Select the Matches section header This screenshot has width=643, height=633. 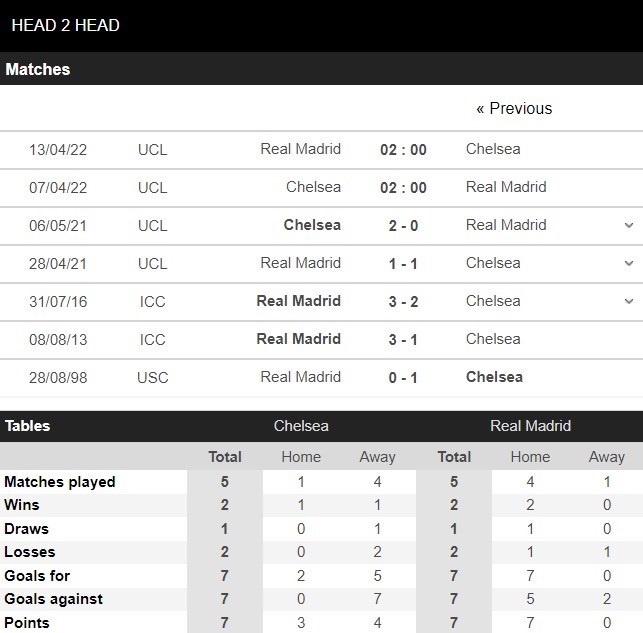38,69
